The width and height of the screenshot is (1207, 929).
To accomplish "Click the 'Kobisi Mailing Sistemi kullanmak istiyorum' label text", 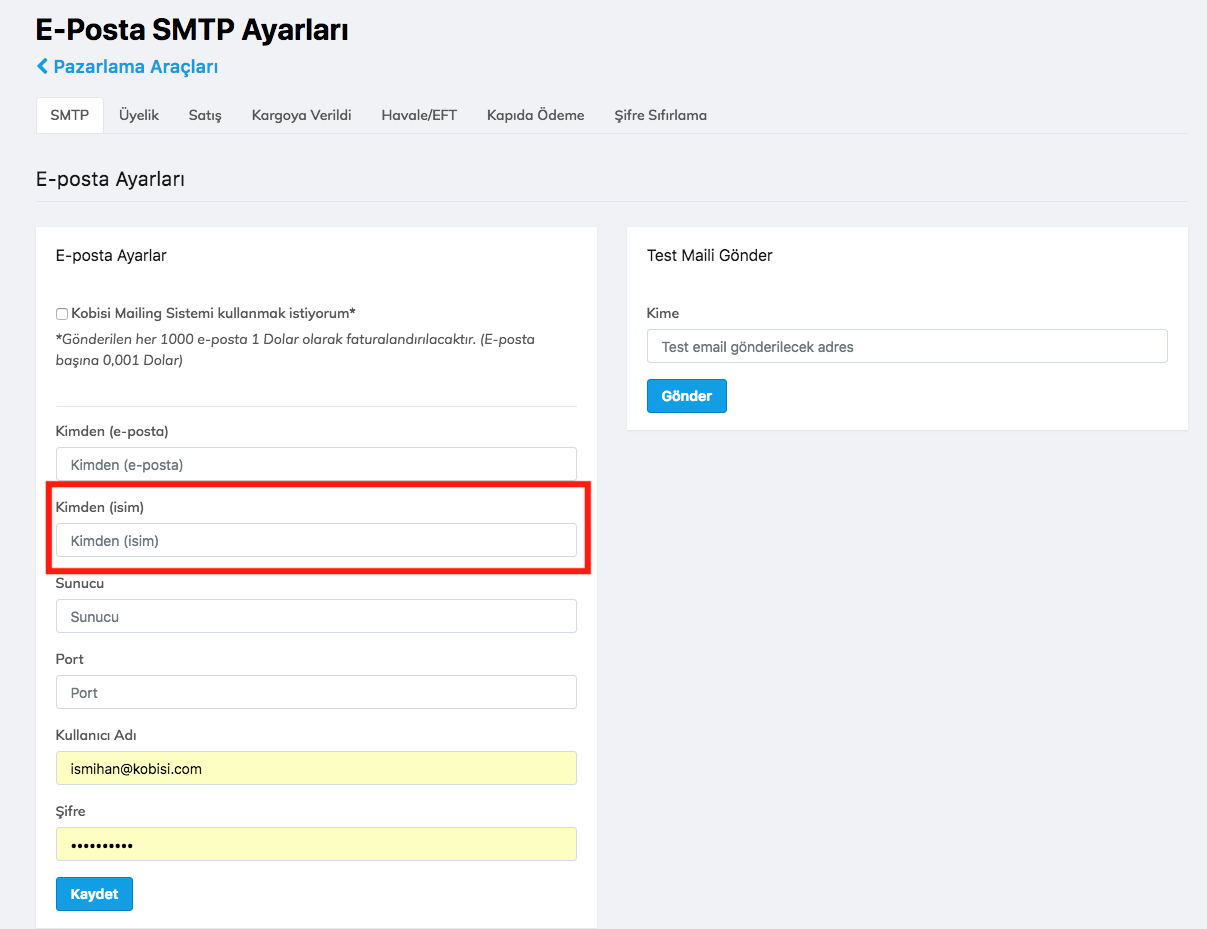I will click(x=213, y=313).
